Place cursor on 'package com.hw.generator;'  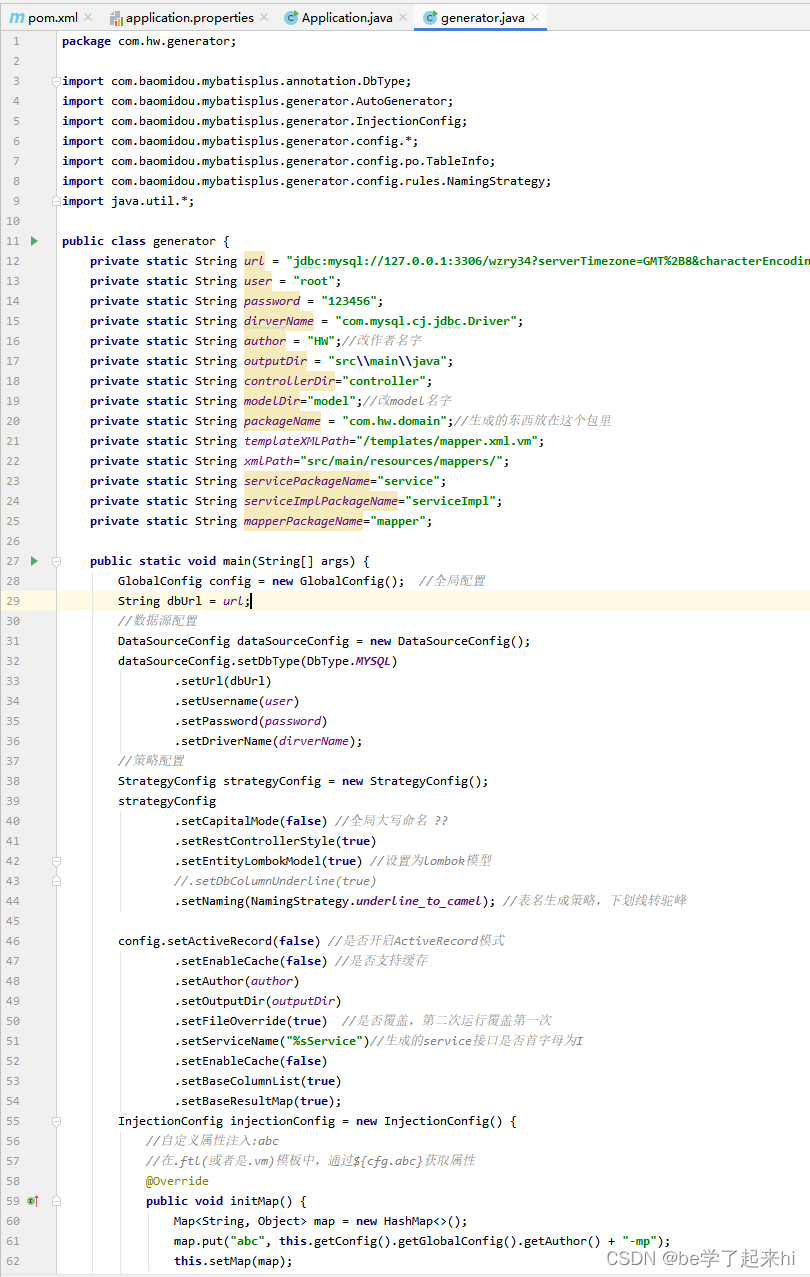149,41
